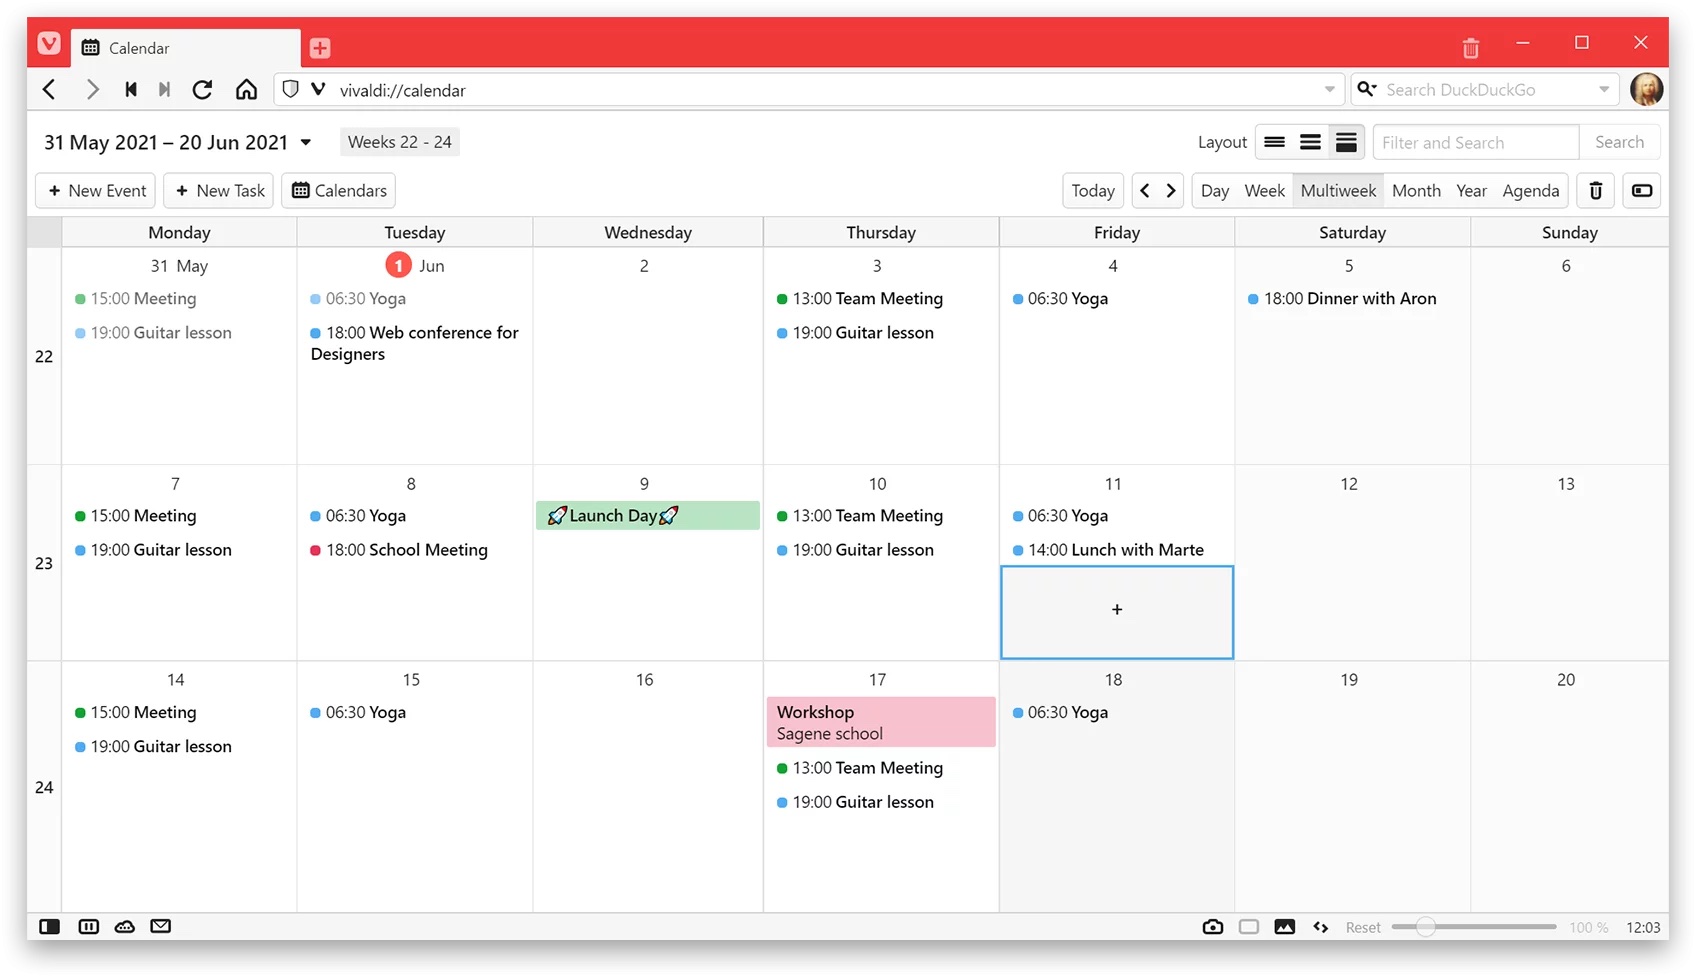Click the reload page icon
This screenshot has width=1696, height=977.
tap(202, 90)
